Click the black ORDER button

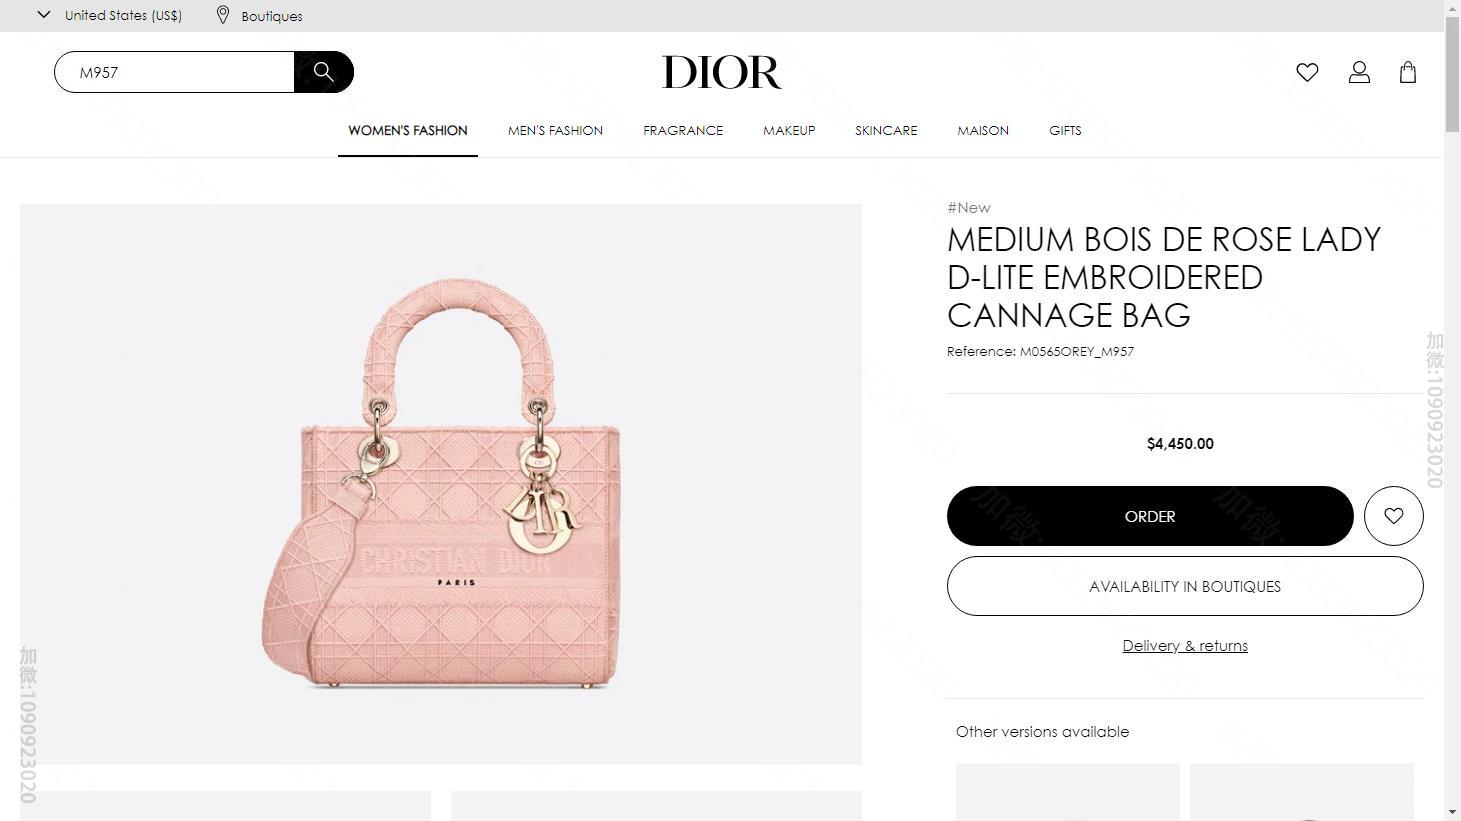[1150, 516]
